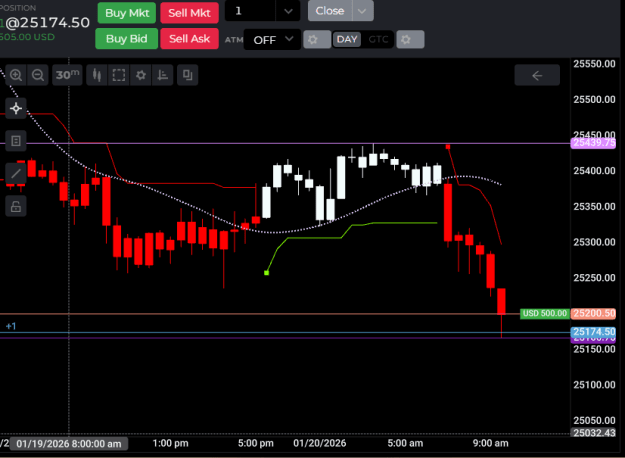
Task: Open the 30m timeframe selector
Action: 67,75
